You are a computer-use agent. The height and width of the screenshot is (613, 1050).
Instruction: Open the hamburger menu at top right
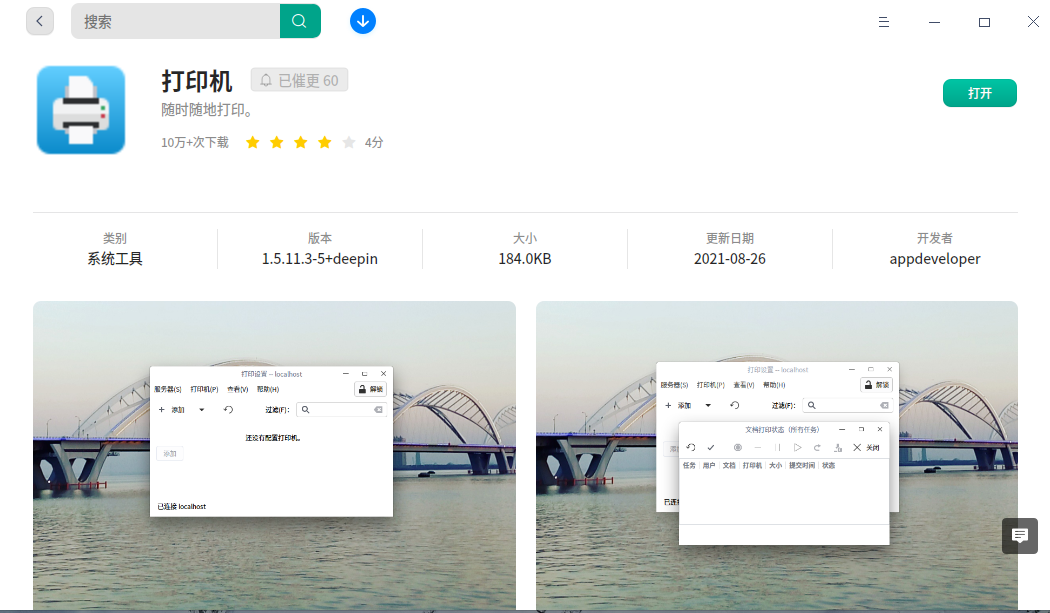(x=884, y=21)
